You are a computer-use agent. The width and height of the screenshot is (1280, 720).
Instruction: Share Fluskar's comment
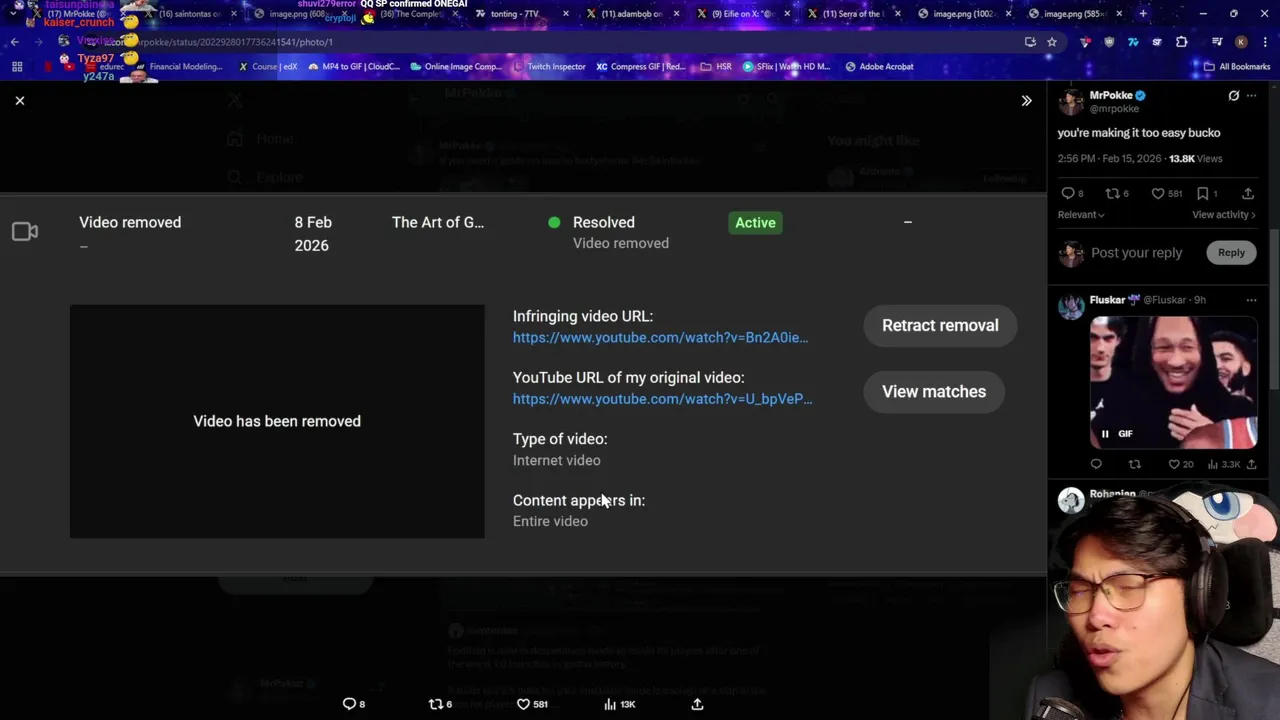tap(1251, 464)
